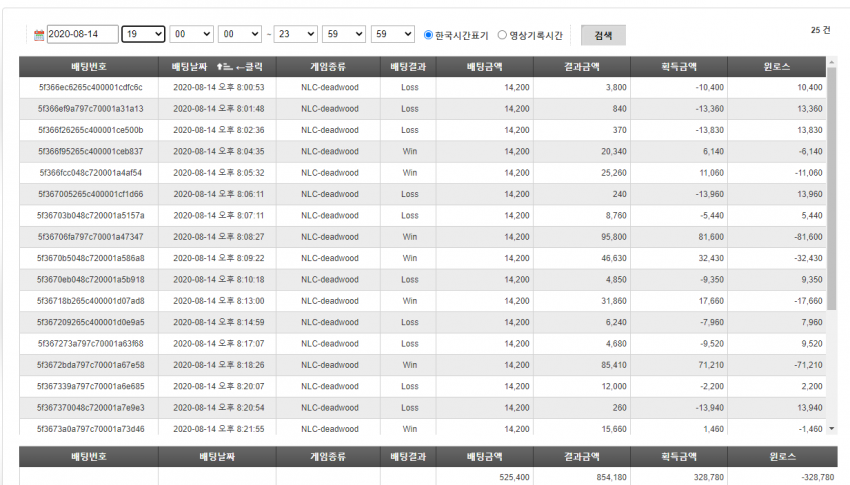The image size is (850, 485).
Task: Click timestamp 2020-08-14 오후 8:00:53
Action: (218, 87)
